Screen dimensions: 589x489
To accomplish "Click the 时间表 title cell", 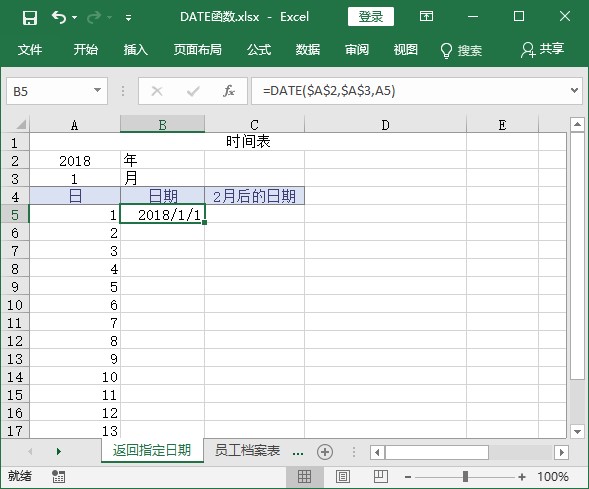I will coord(248,142).
